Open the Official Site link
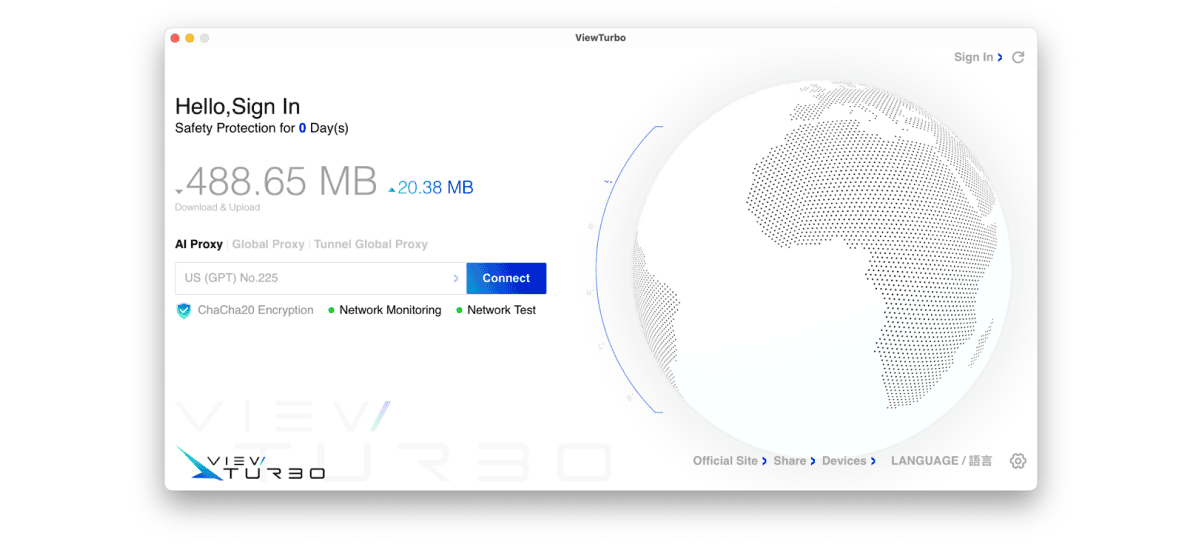 coord(730,461)
